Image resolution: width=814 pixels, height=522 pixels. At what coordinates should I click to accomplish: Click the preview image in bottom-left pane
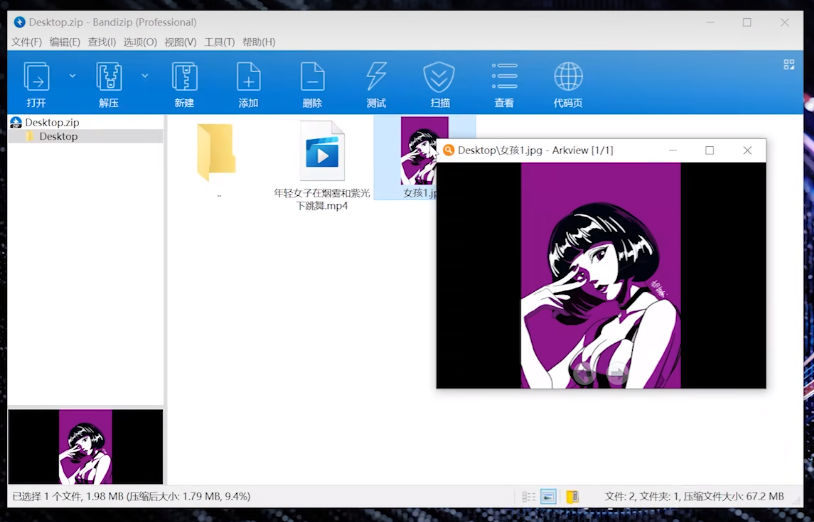(86, 447)
